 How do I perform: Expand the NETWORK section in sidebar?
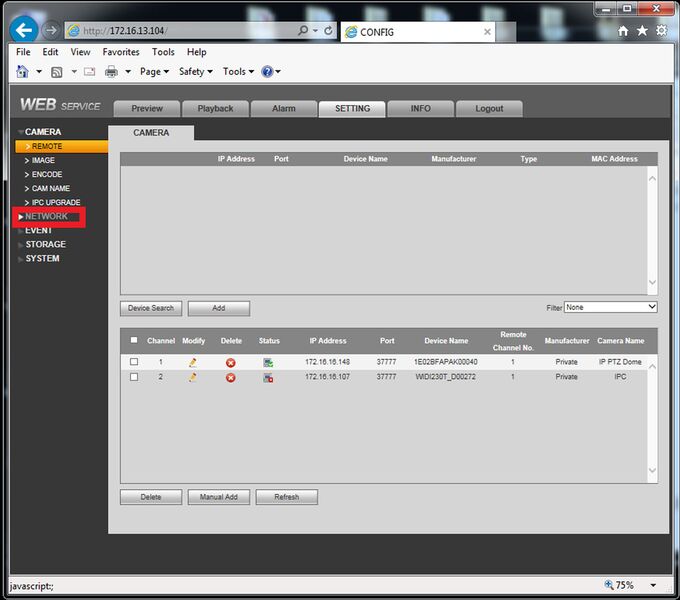click(46, 216)
